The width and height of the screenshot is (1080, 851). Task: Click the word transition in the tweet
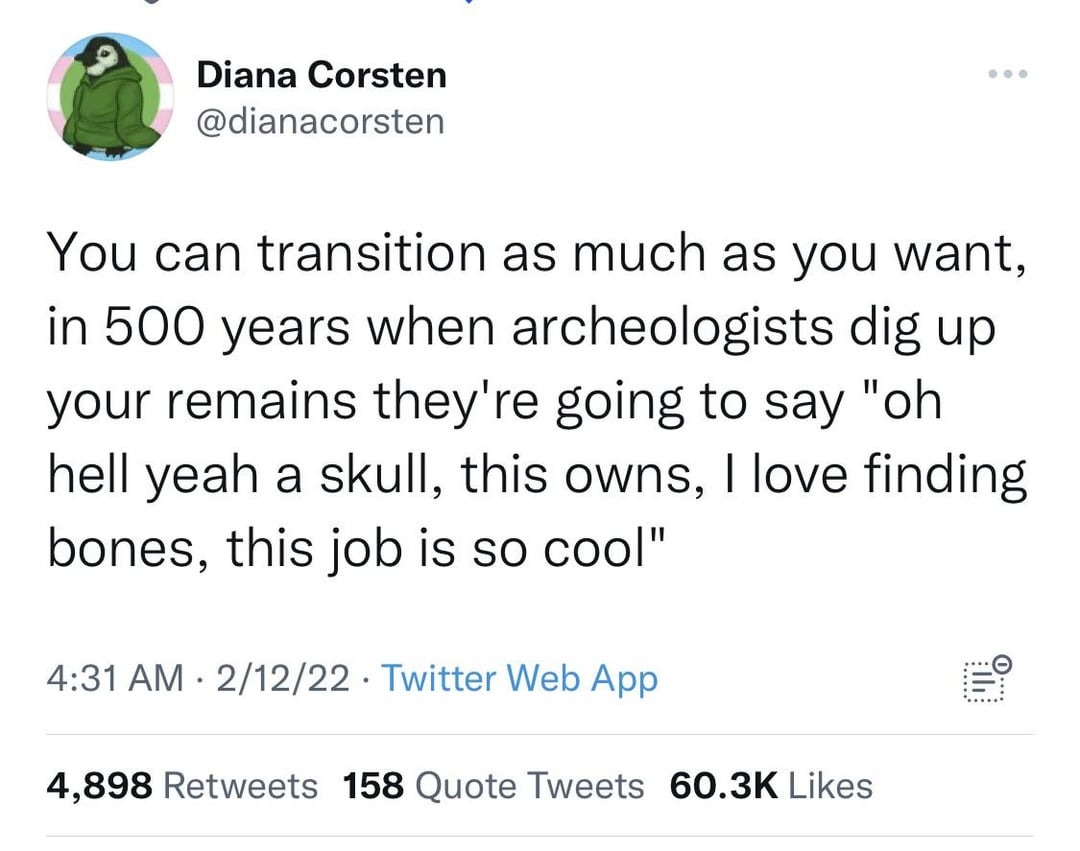372,253
